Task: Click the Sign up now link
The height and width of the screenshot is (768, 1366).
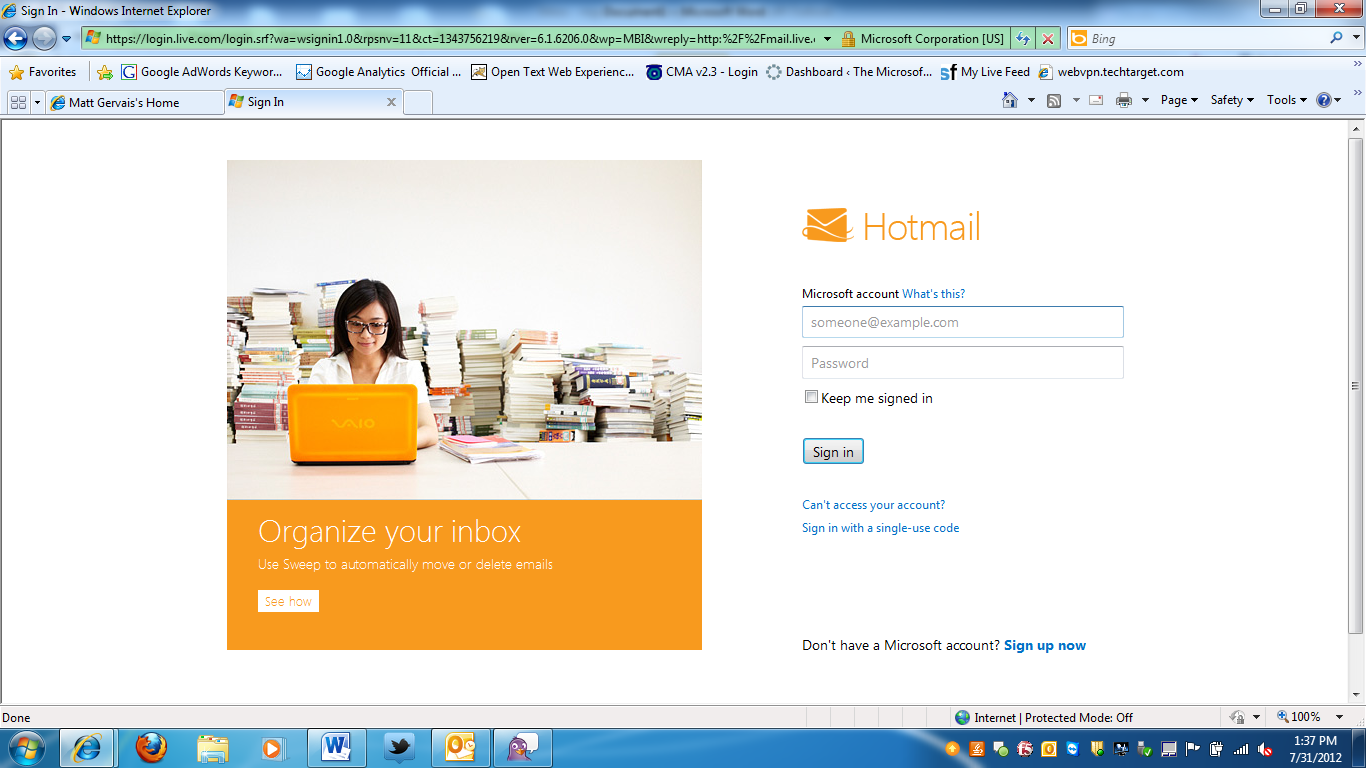Action: tap(1045, 645)
